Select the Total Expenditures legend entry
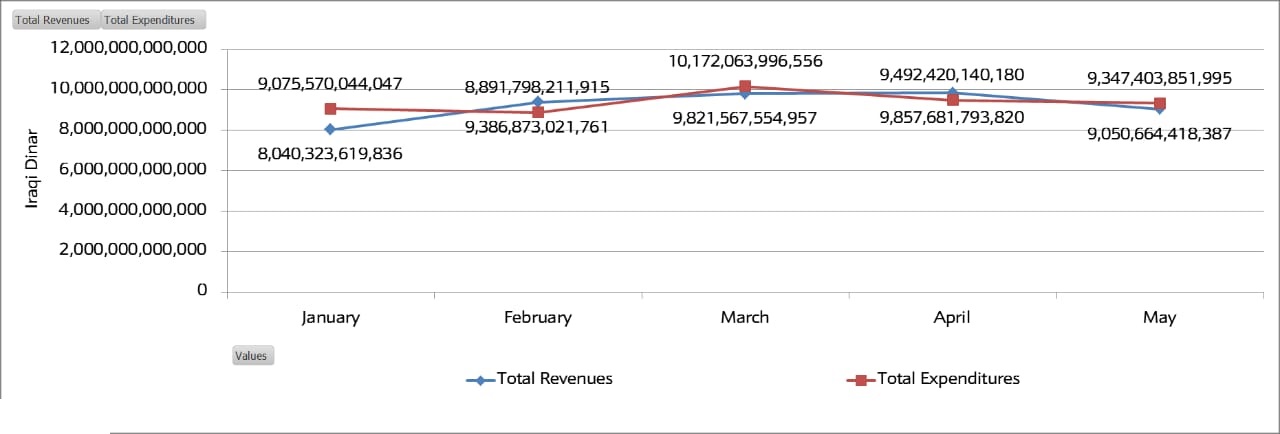Viewport: 1280px width, 434px height. click(x=948, y=379)
